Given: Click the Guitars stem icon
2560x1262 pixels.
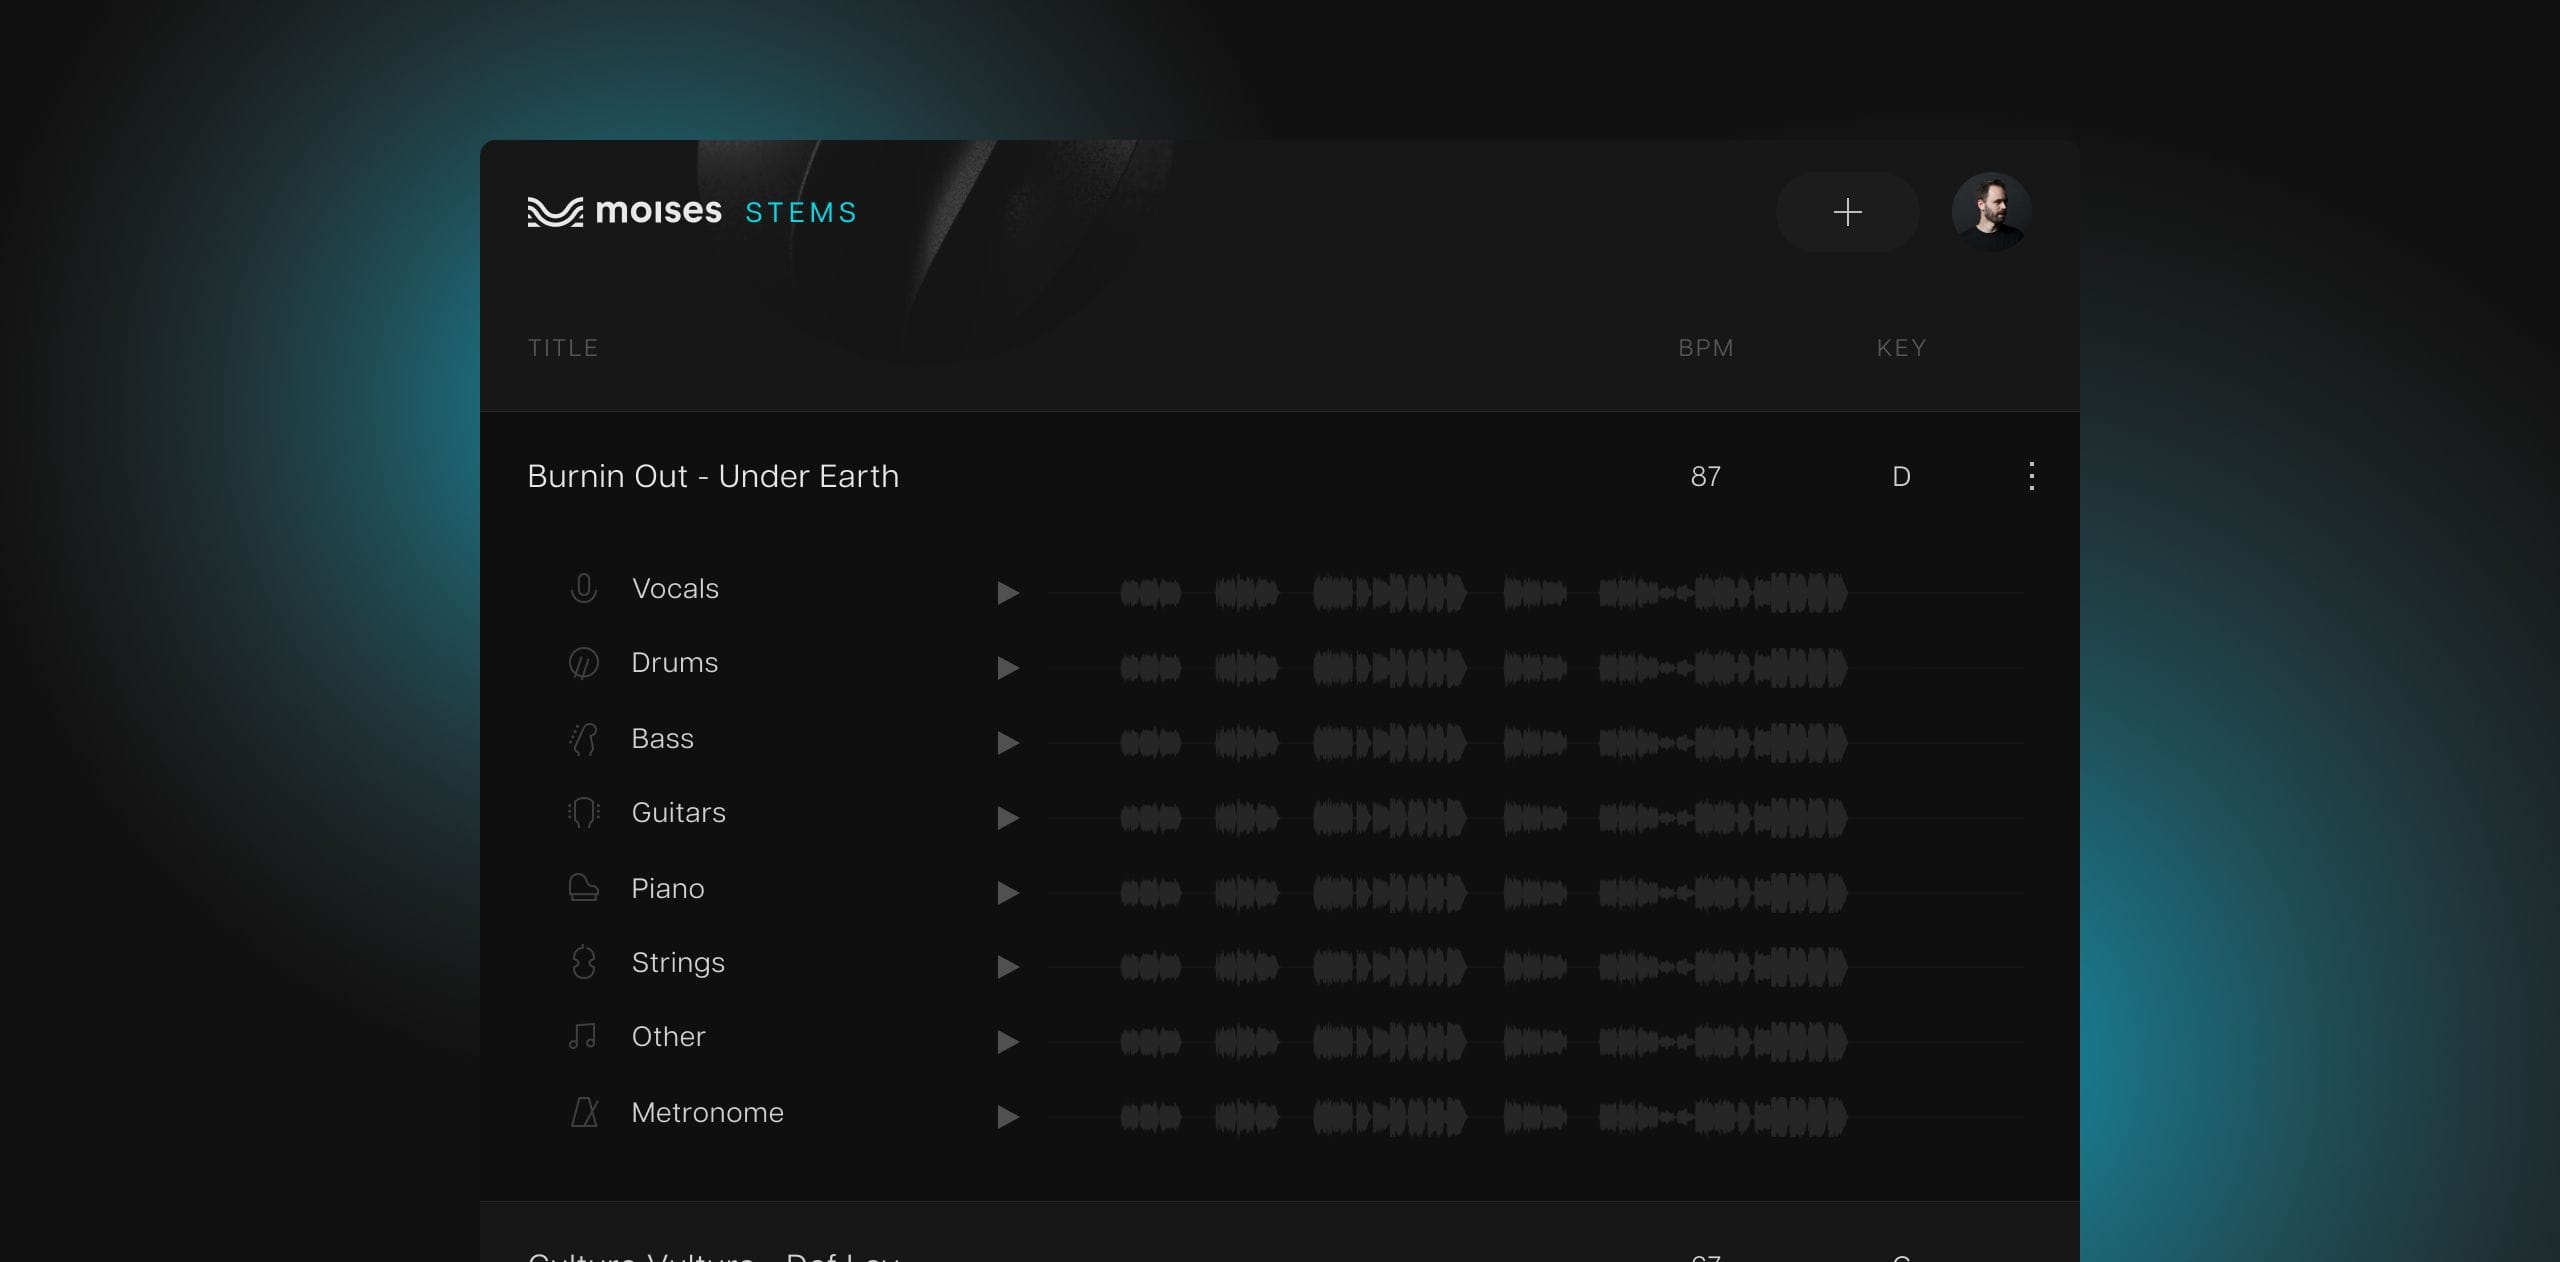Looking at the screenshot, I should (584, 813).
